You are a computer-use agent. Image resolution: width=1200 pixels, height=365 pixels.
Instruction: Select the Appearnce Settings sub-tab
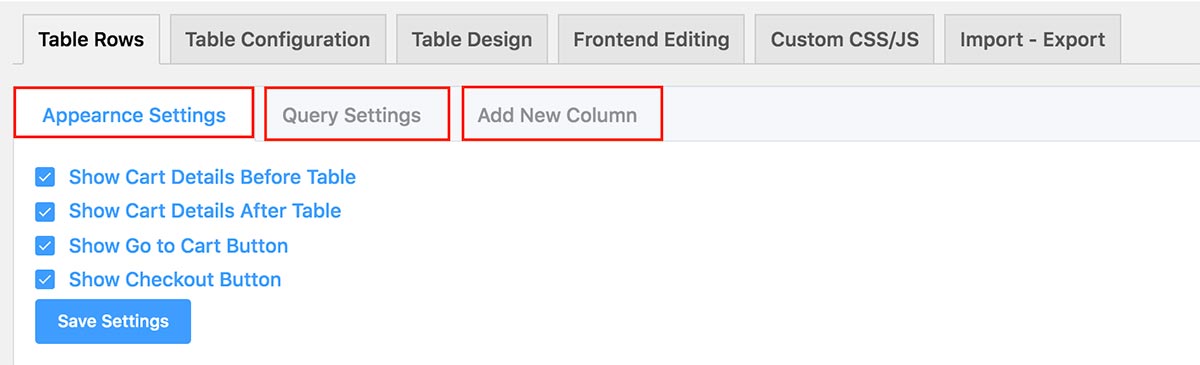(134, 114)
